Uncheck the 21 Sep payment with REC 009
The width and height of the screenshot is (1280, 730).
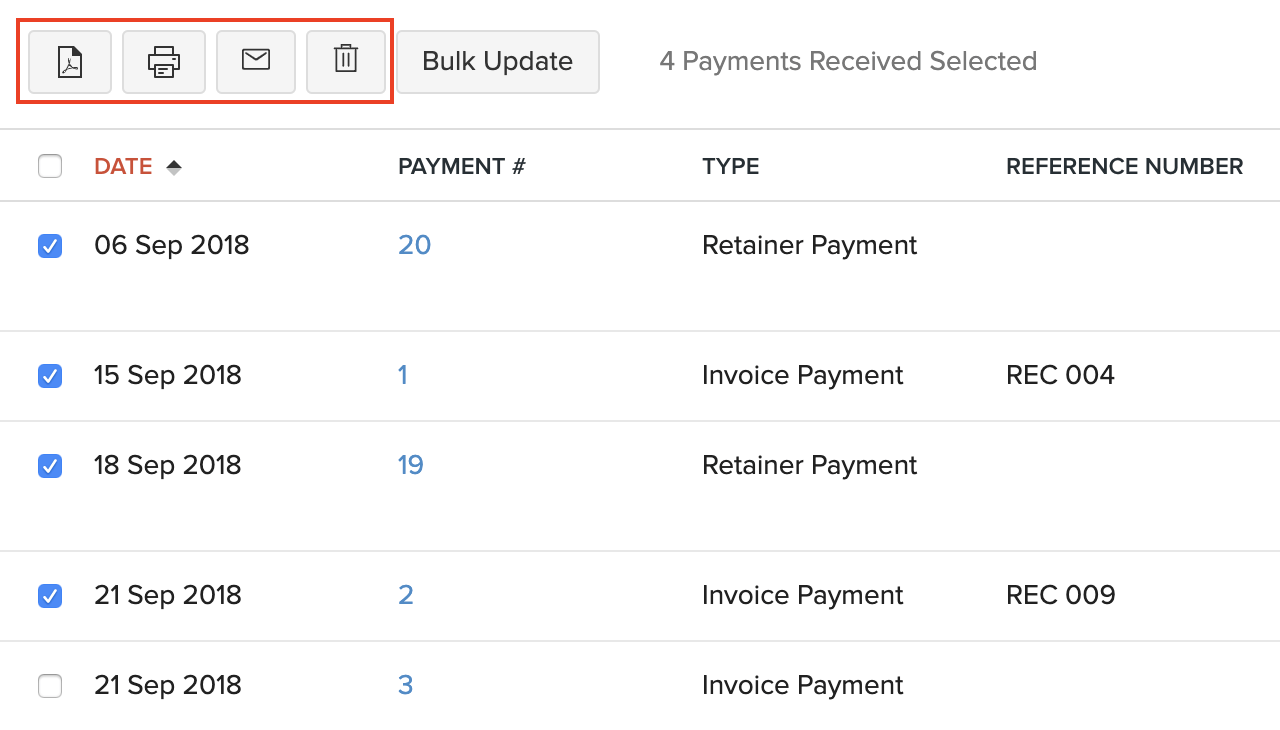[x=50, y=596]
